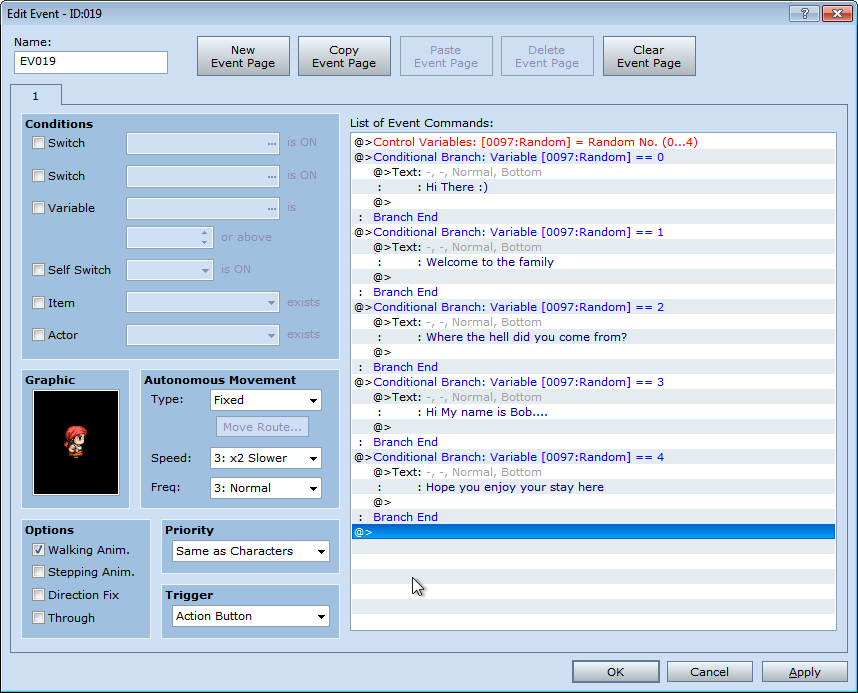The width and height of the screenshot is (858, 693).
Task: Toggle the Direction Fix checkbox
Action: pyautogui.click(x=39, y=595)
